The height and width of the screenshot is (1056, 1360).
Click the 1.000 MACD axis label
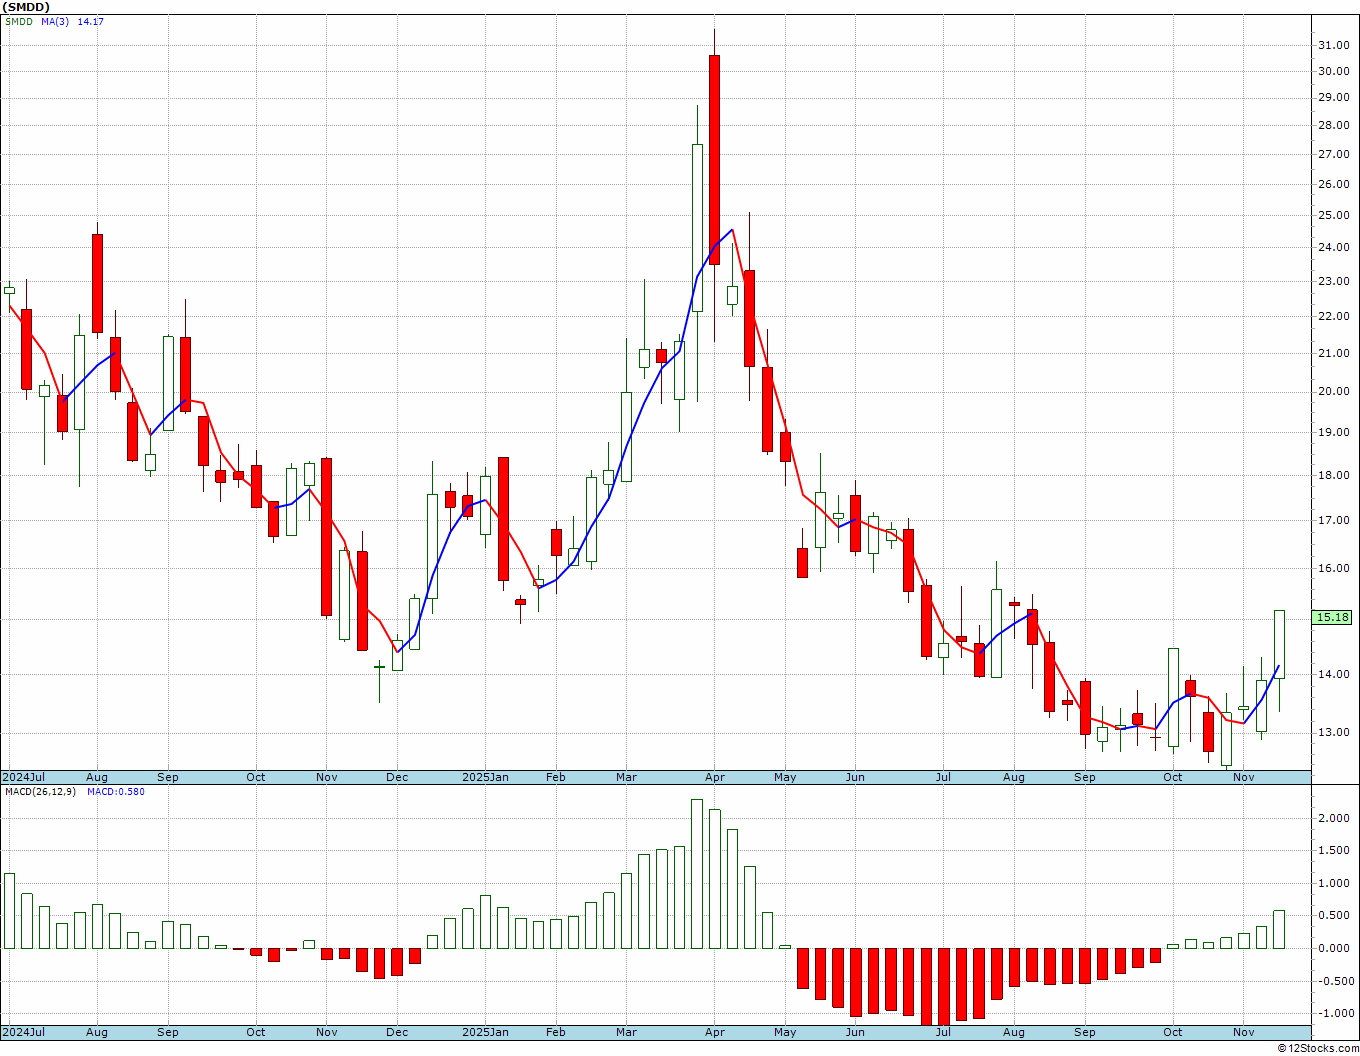pos(1334,883)
